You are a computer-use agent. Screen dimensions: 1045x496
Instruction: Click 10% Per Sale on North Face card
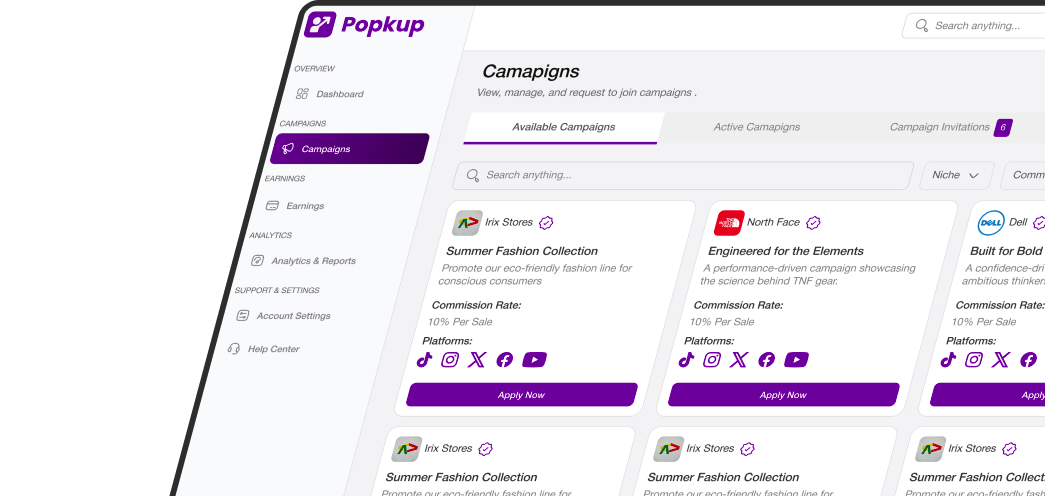point(722,322)
